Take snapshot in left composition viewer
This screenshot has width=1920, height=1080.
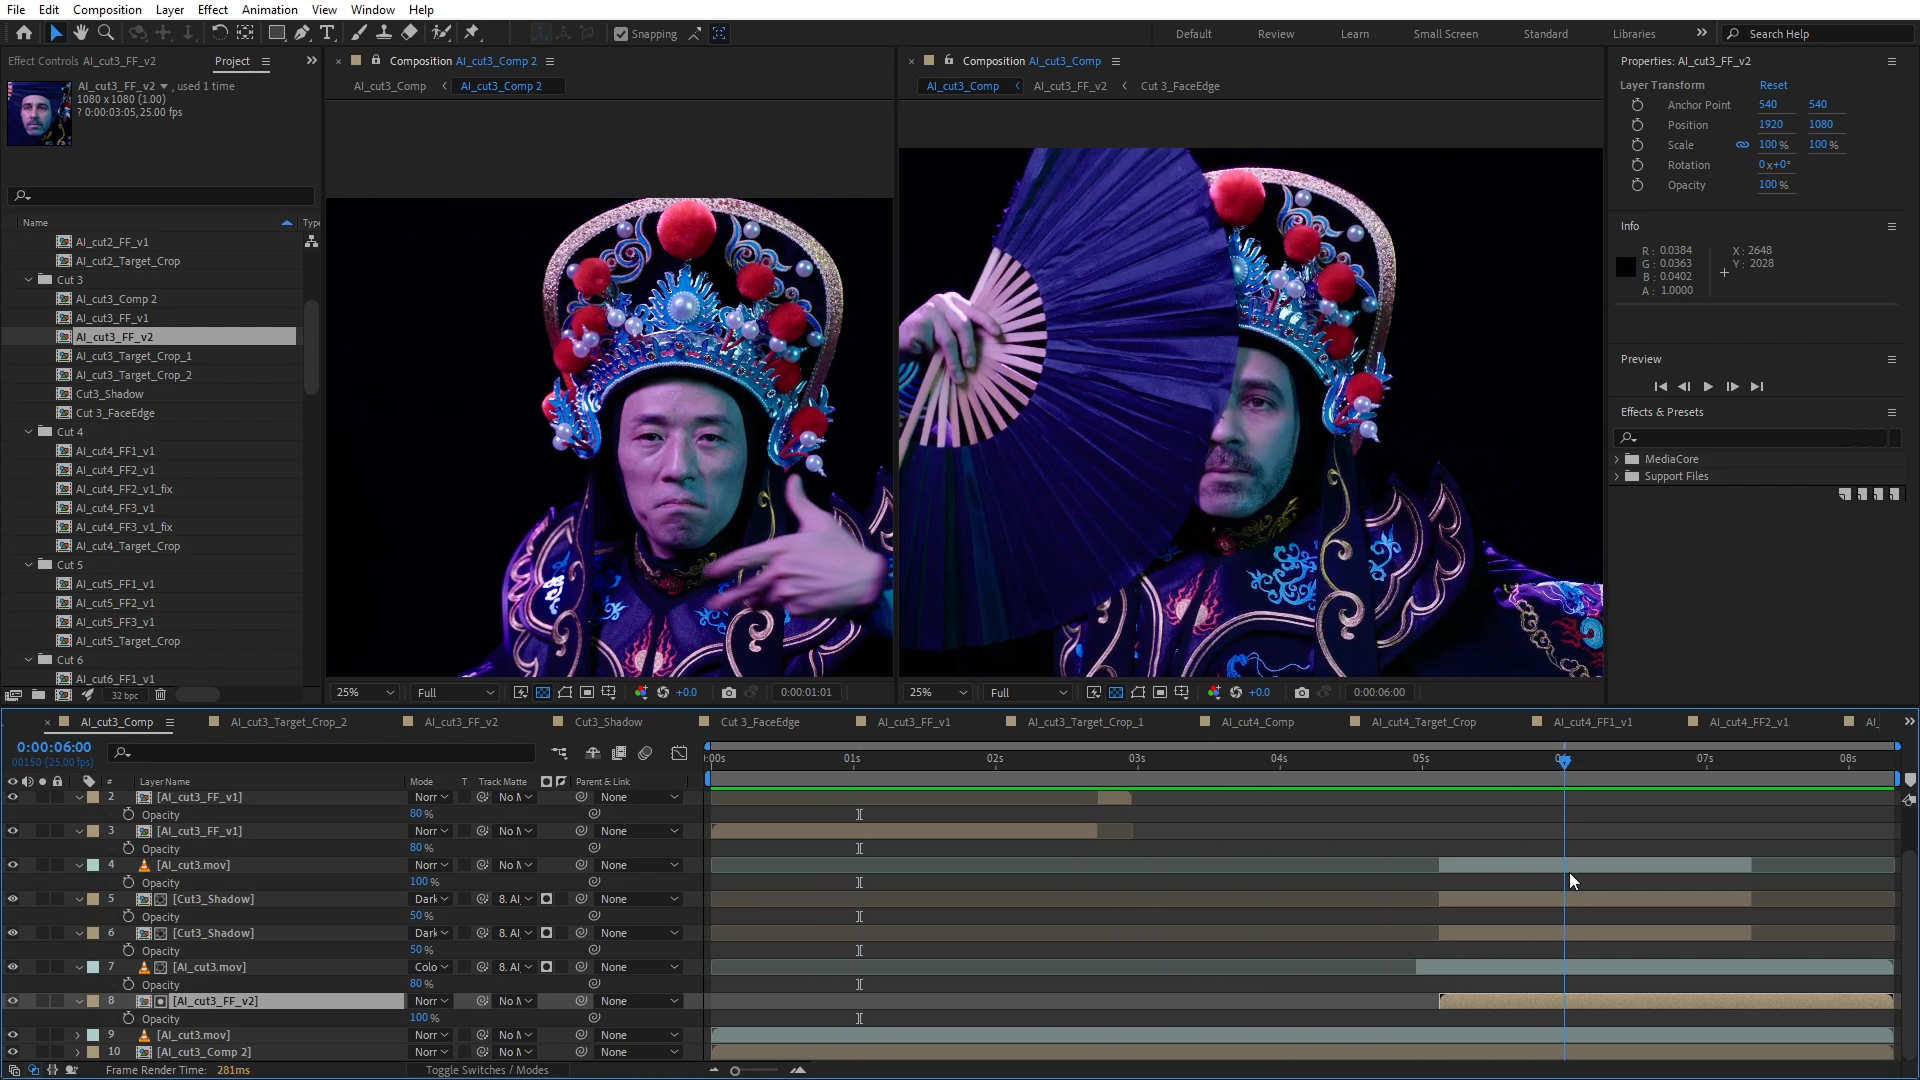pyautogui.click(x=729, y=692)
